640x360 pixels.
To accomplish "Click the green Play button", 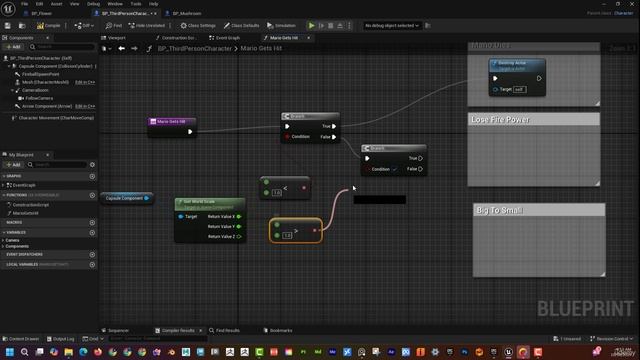I will [x=311, y=26].
